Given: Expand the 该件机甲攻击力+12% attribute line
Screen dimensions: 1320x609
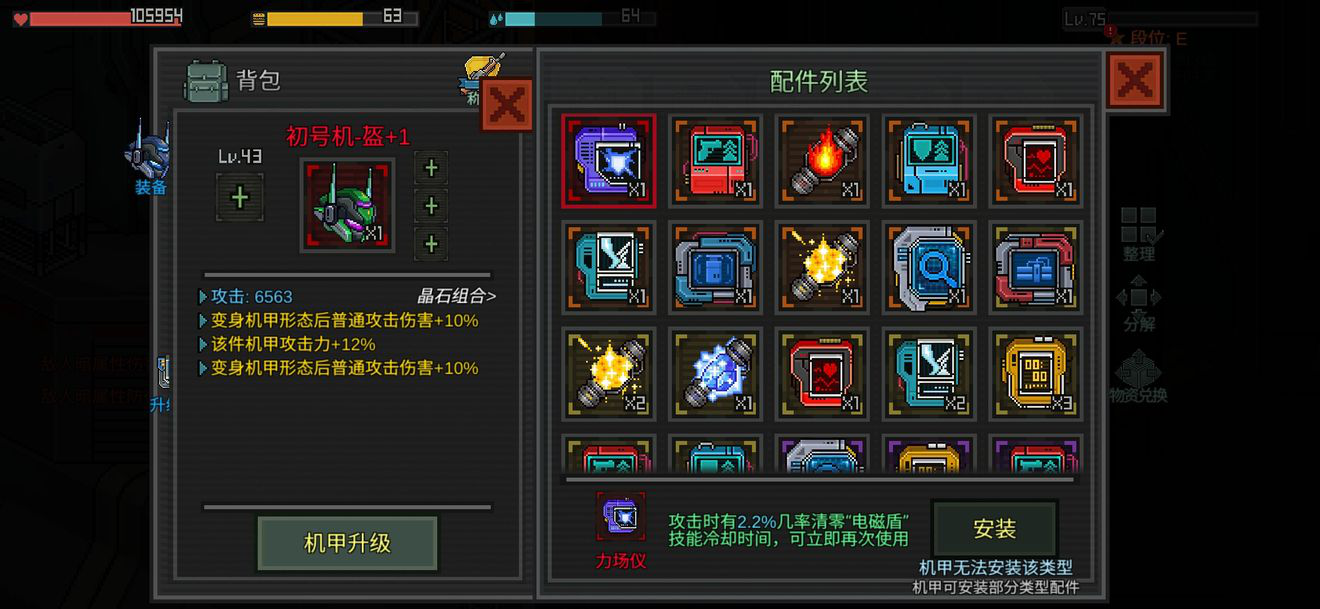Looking at the screenshot, I should [287, 344].
